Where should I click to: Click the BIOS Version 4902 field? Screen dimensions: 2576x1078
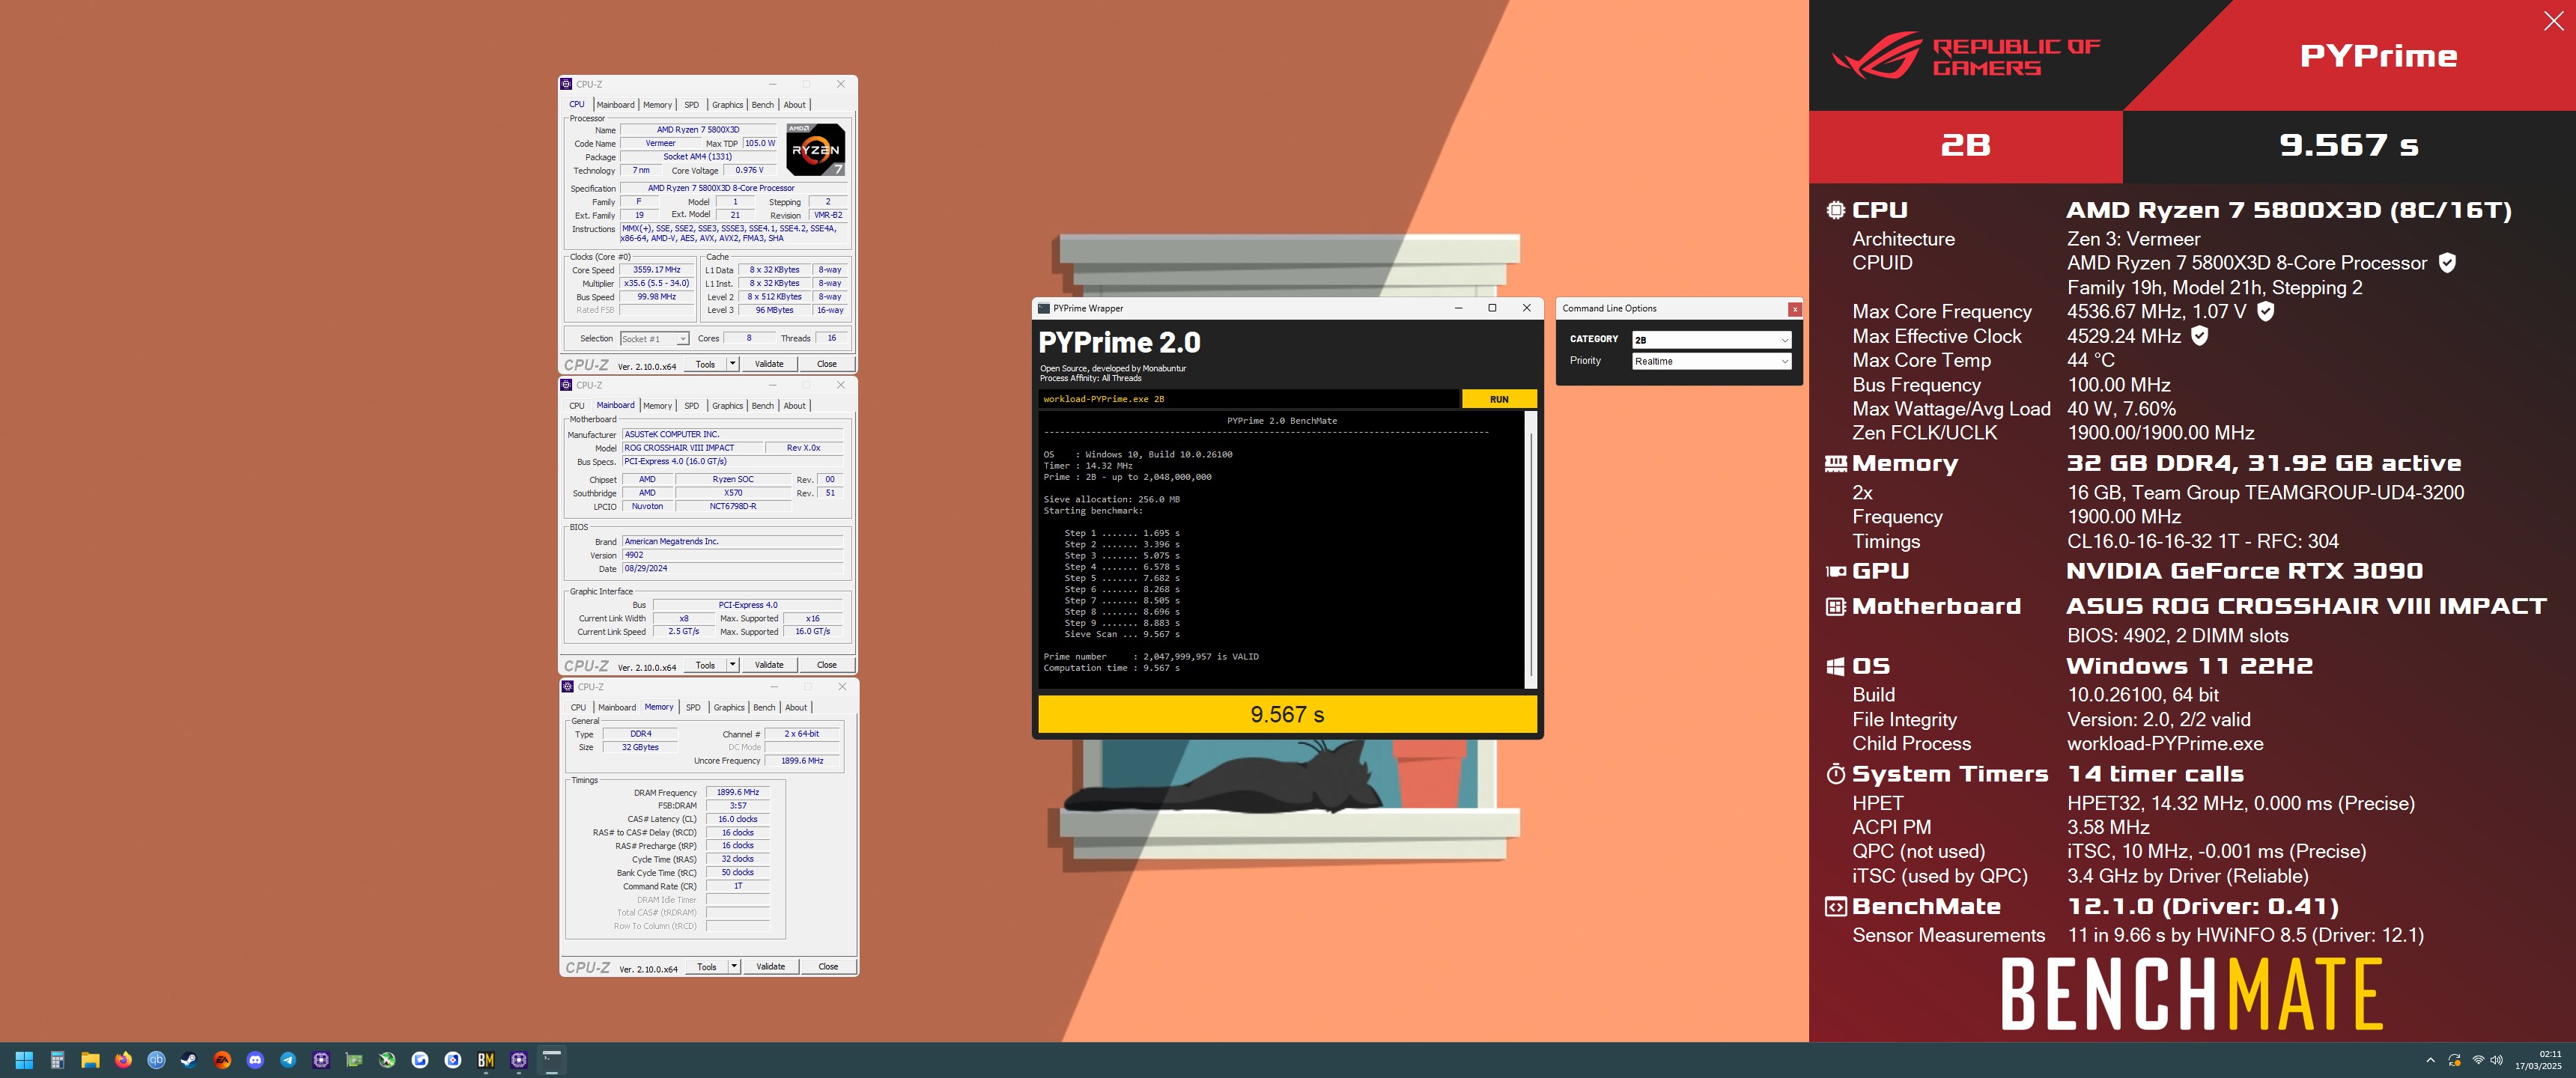tap(733, 555)
